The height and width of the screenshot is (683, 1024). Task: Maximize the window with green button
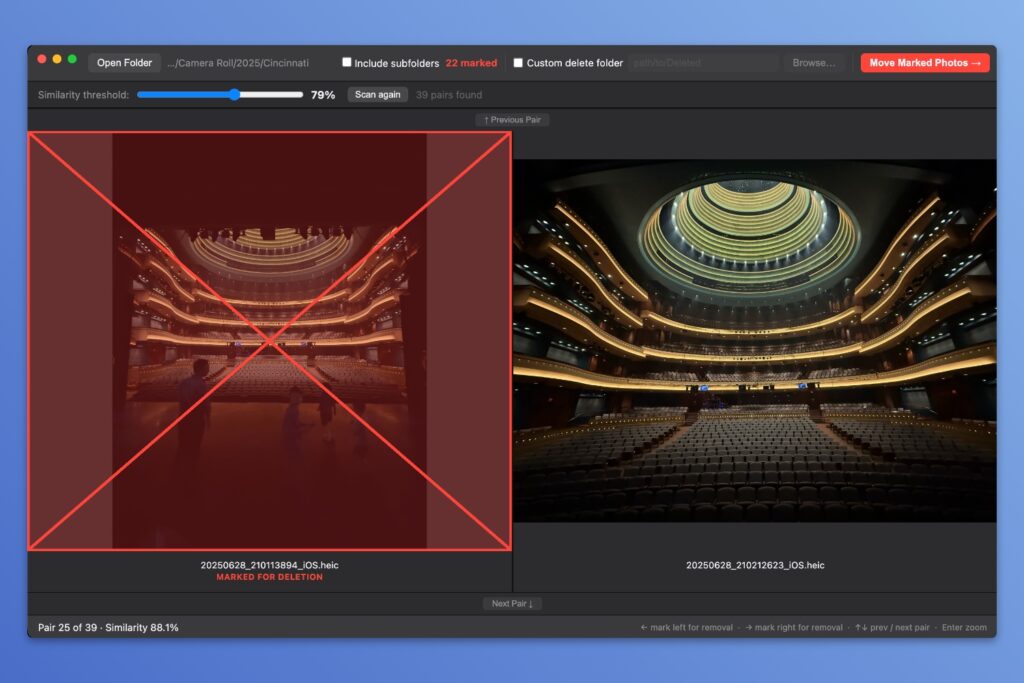pyautogui.click(x=72, y=59)
